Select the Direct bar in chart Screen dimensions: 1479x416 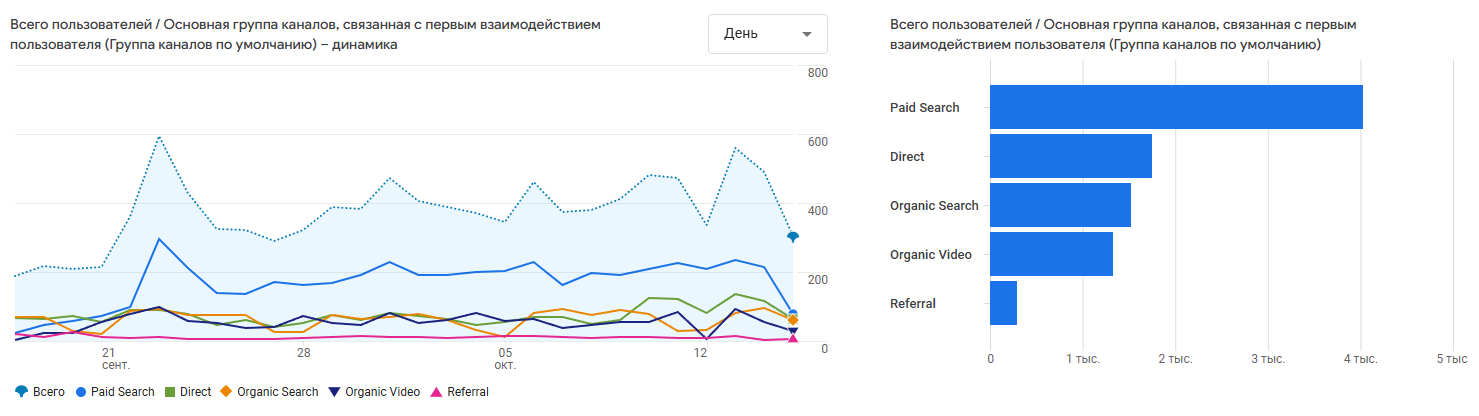(x=1070, y=156)
